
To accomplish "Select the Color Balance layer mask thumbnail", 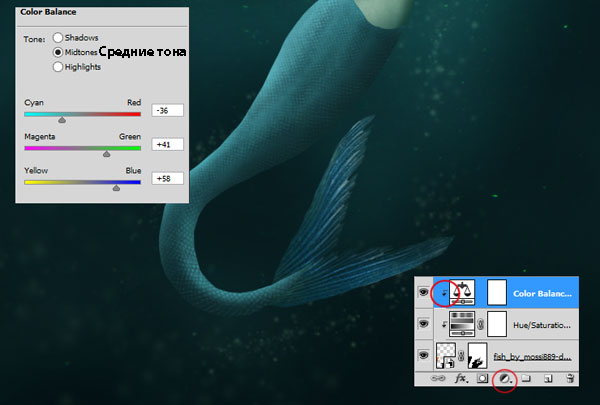I will pos(497,292).
